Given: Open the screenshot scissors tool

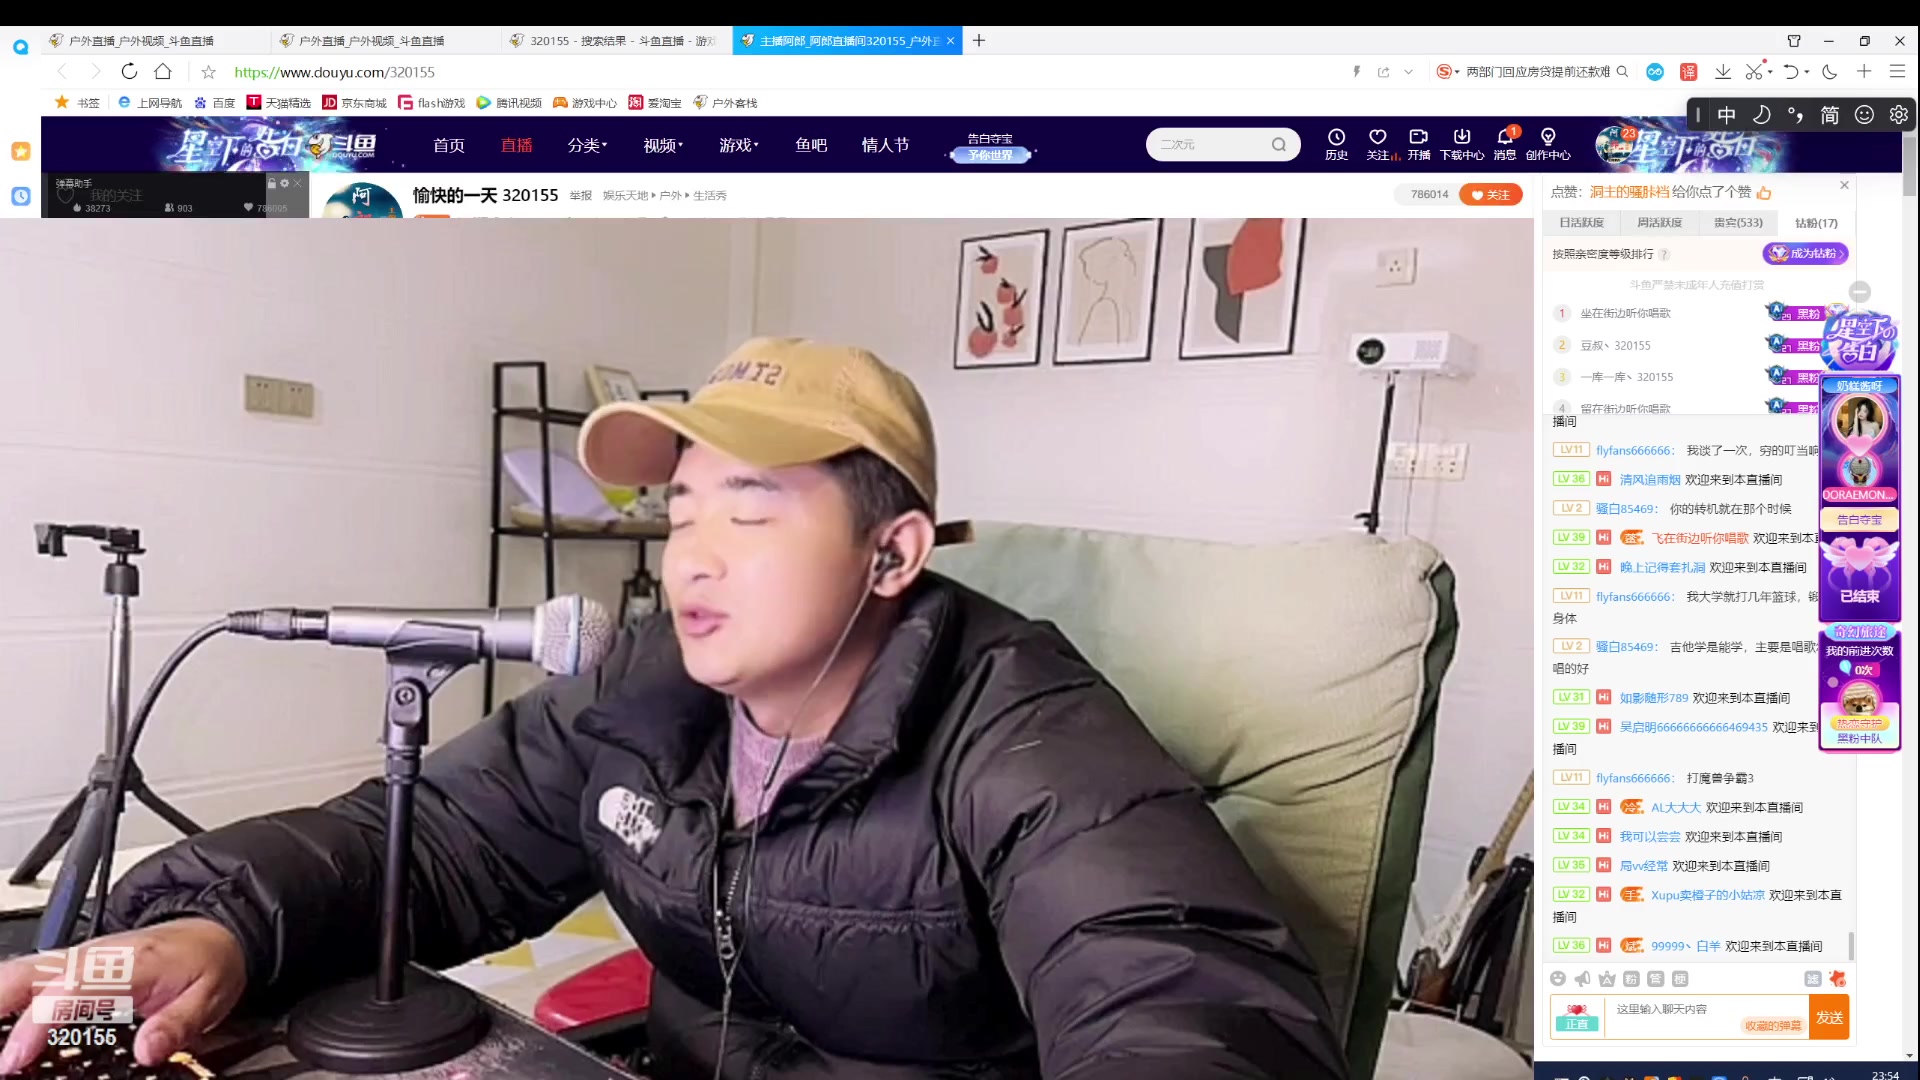Looking at the screenshot, I should coord(1753,71).
